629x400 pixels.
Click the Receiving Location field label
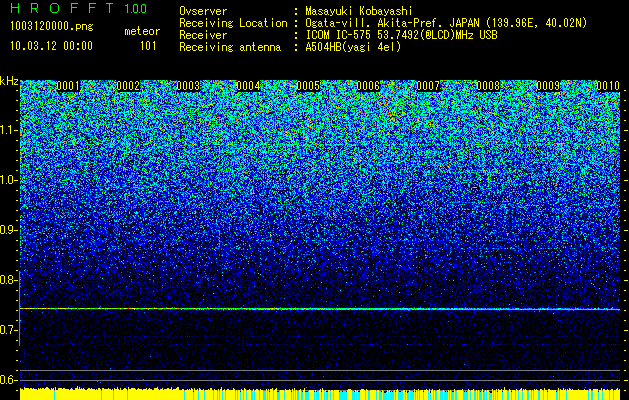coord(233,23)
